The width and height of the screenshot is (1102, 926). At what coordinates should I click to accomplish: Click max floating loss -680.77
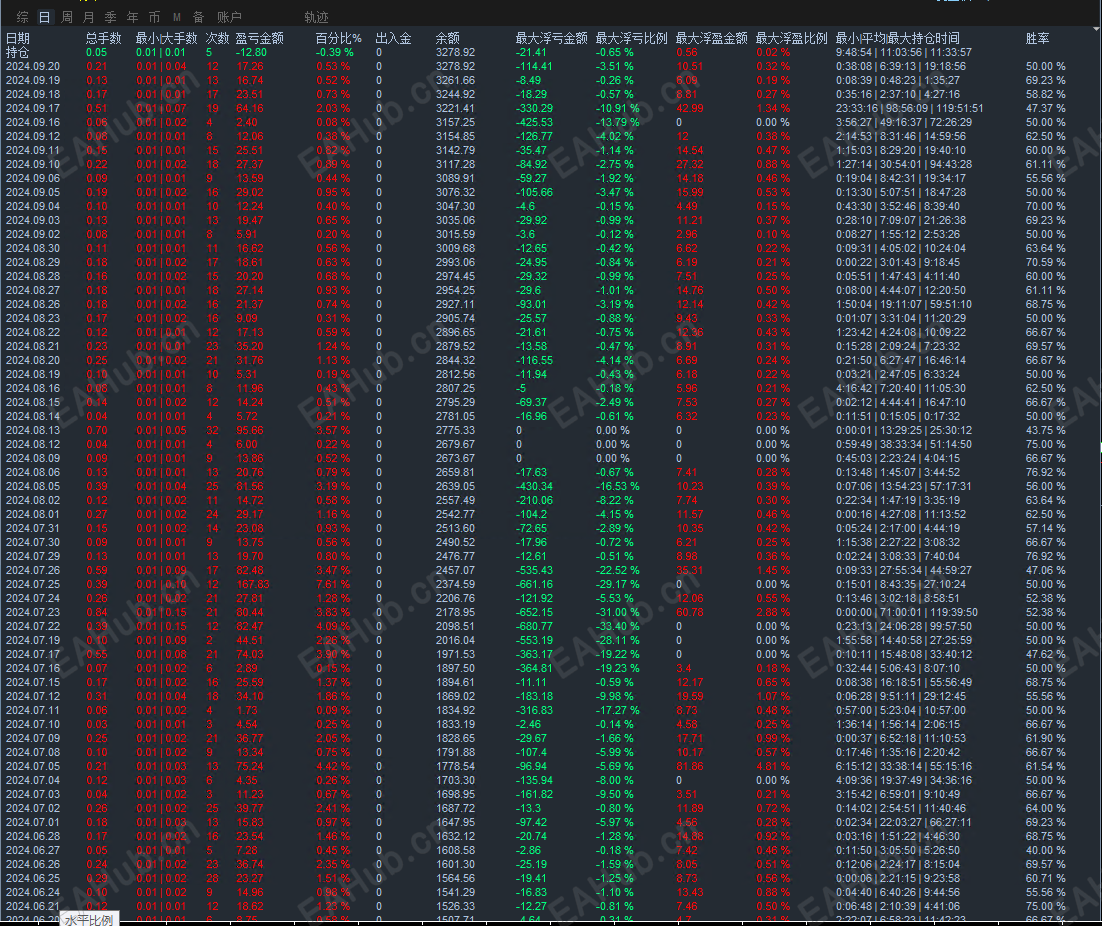[534, 627]
